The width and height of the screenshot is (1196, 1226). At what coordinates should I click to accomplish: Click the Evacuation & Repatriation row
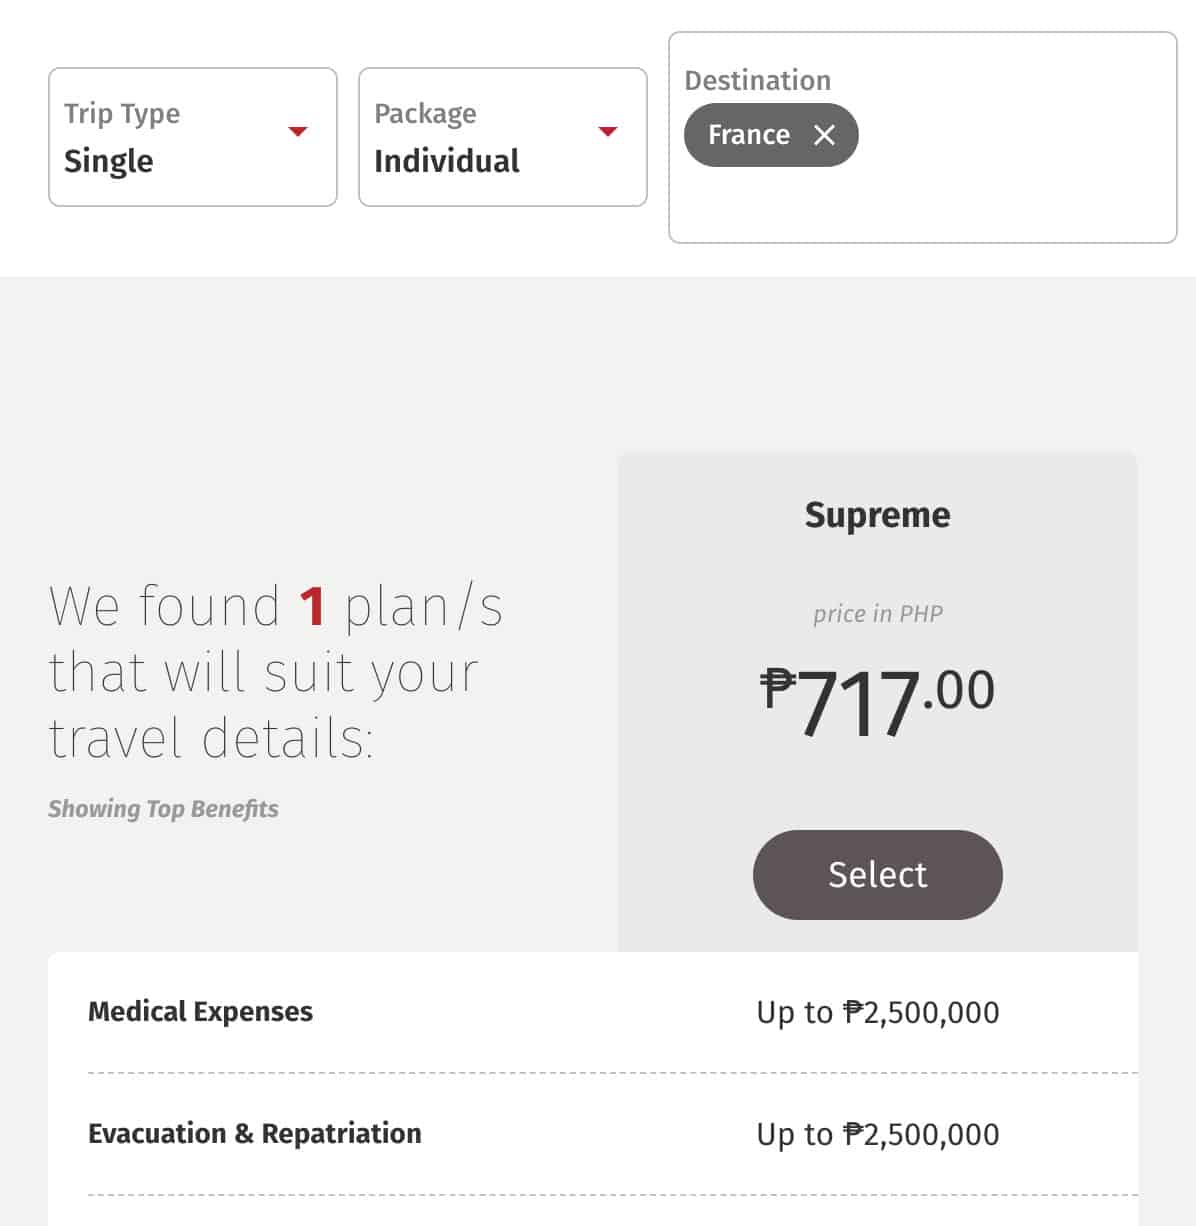[254, 1133]
